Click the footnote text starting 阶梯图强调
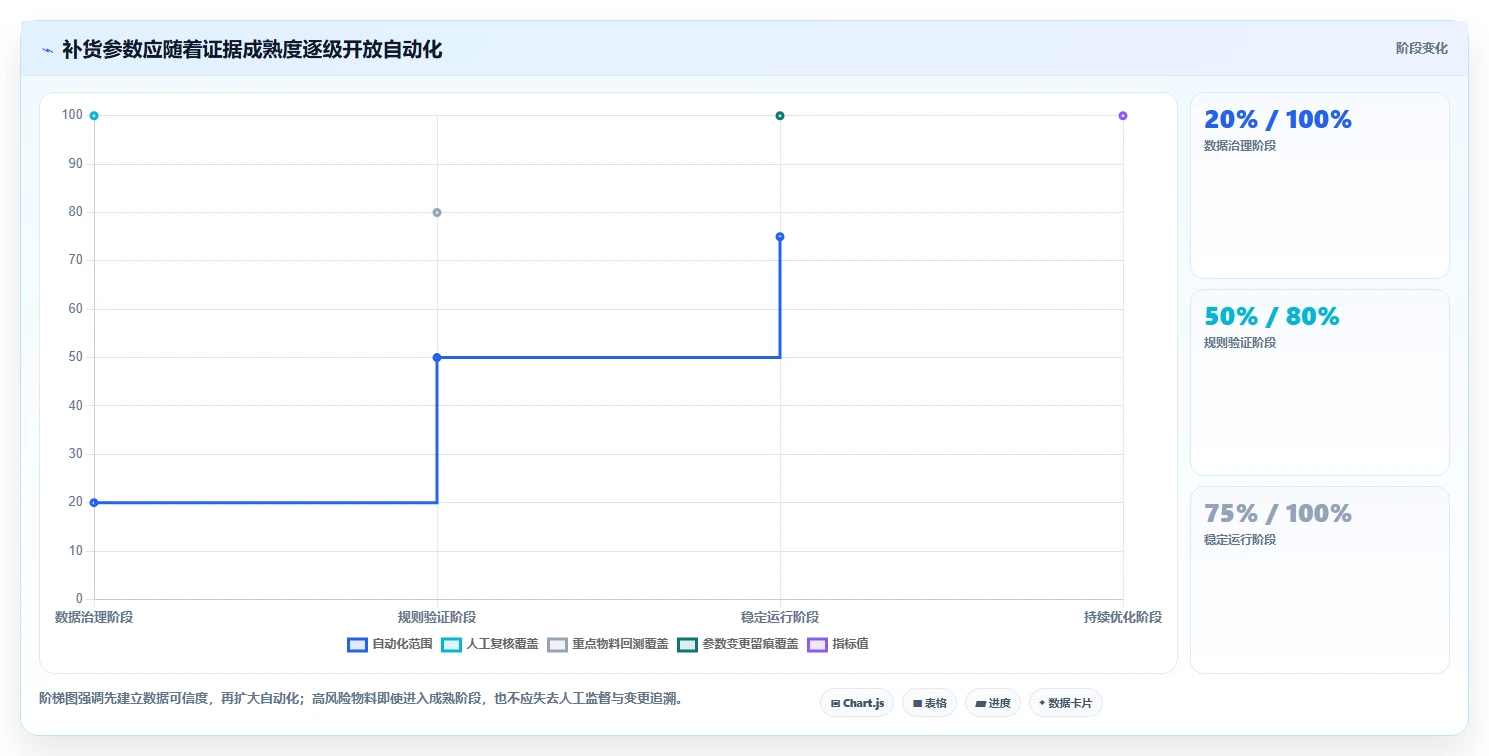 tap(364, 698)
